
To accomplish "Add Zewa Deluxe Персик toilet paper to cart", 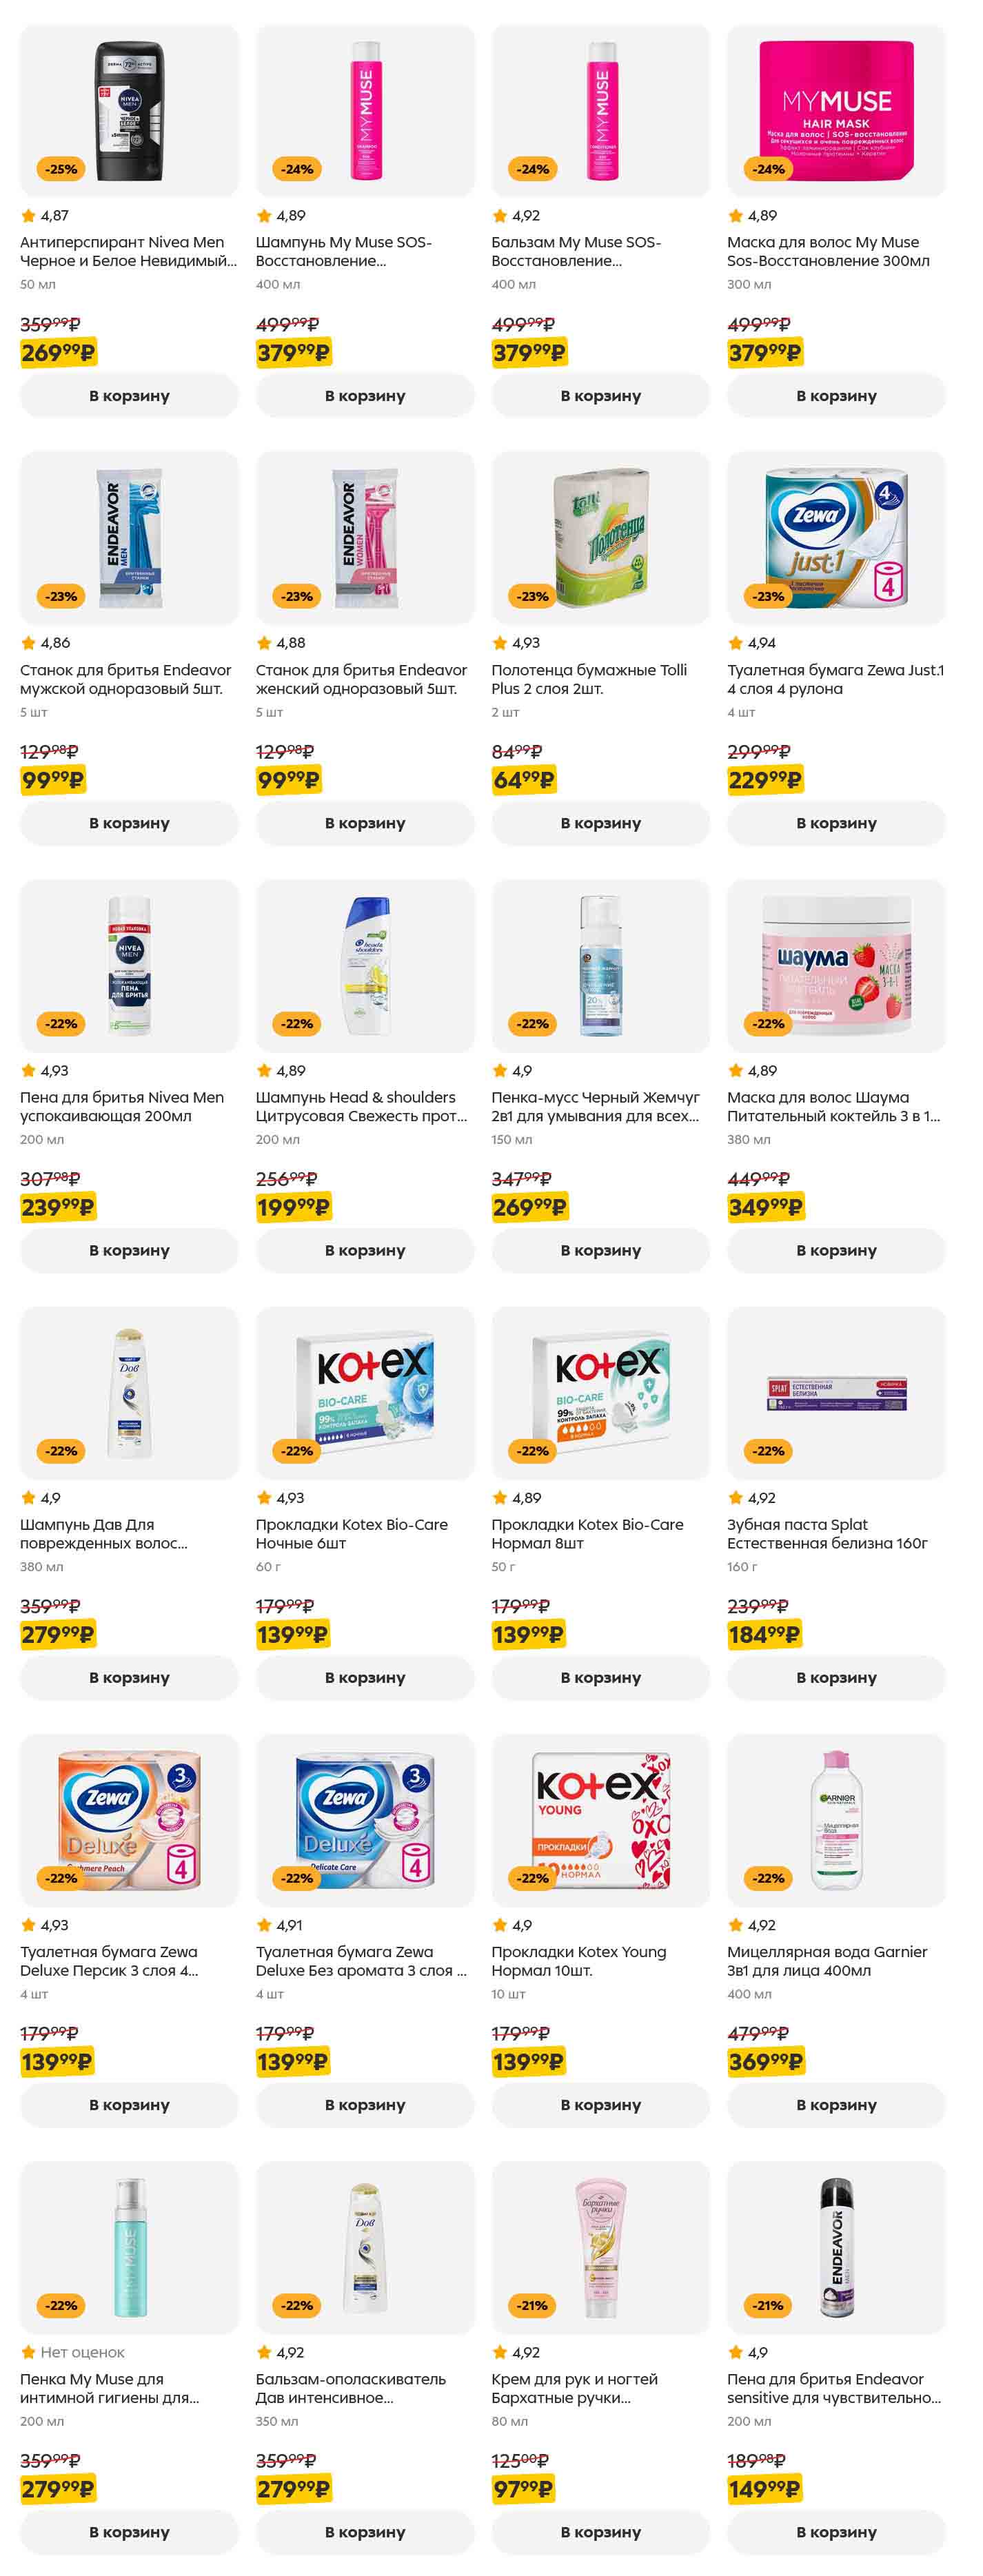I will pyautogui.click(x=129, y=2105).
